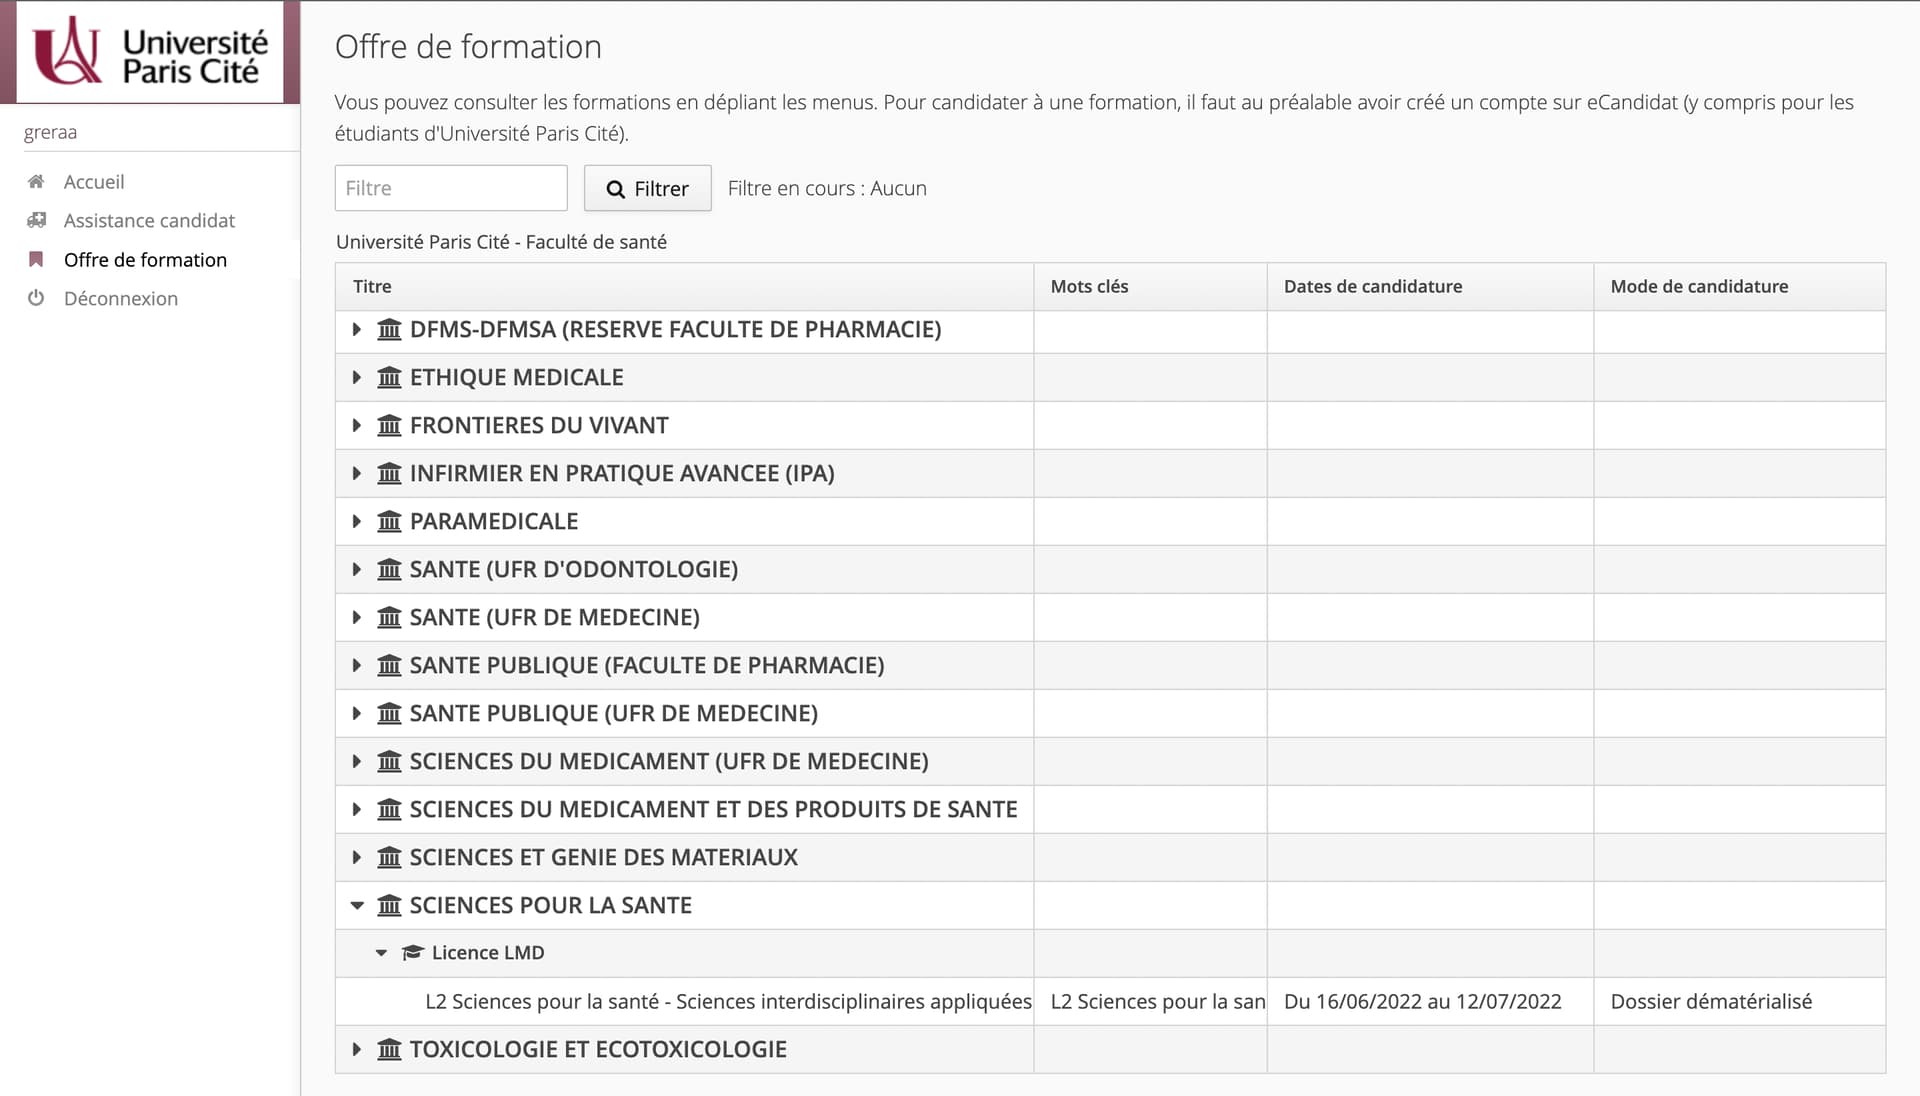Click the Mots clés column header
This screenshot has width=1920, height=1096.
pyautogui.click(x=1150, y=286)
